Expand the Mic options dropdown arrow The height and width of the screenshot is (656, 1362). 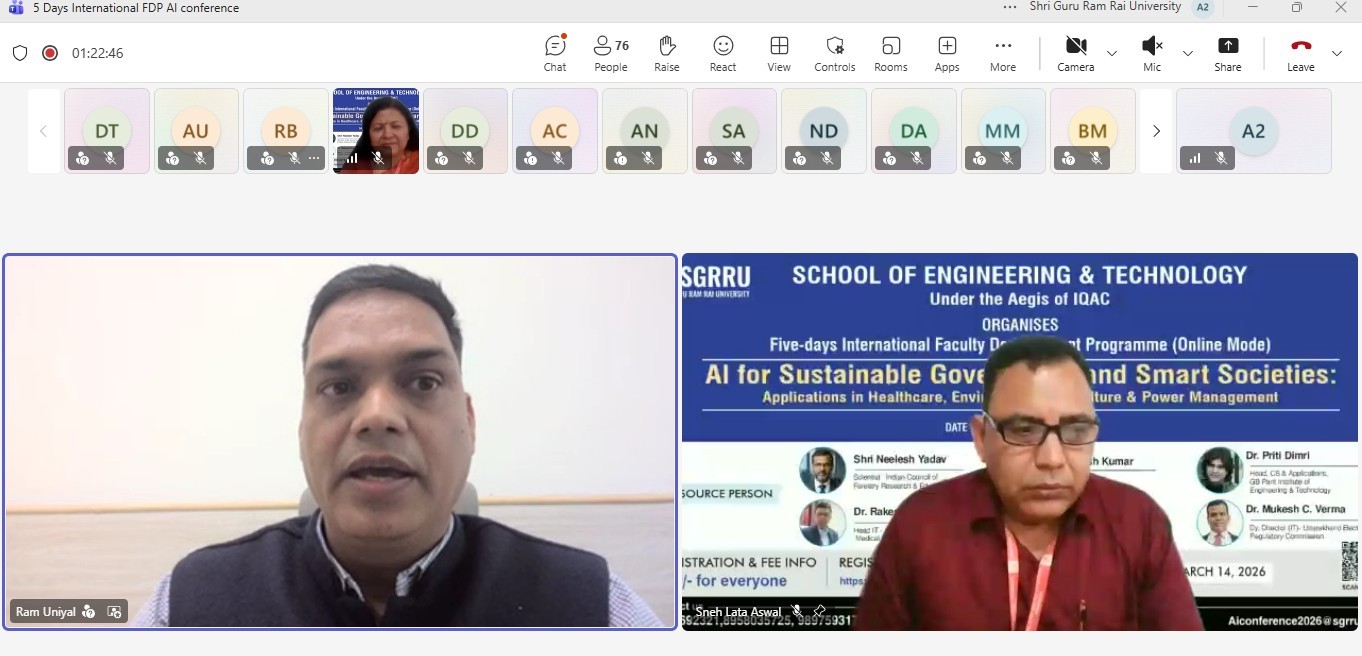click(x=1188, y=53)
